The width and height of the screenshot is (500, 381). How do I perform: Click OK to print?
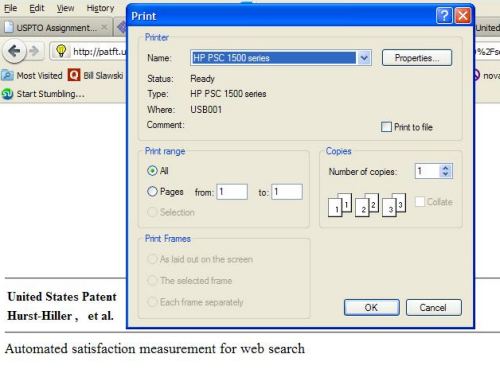click(372, 307)
